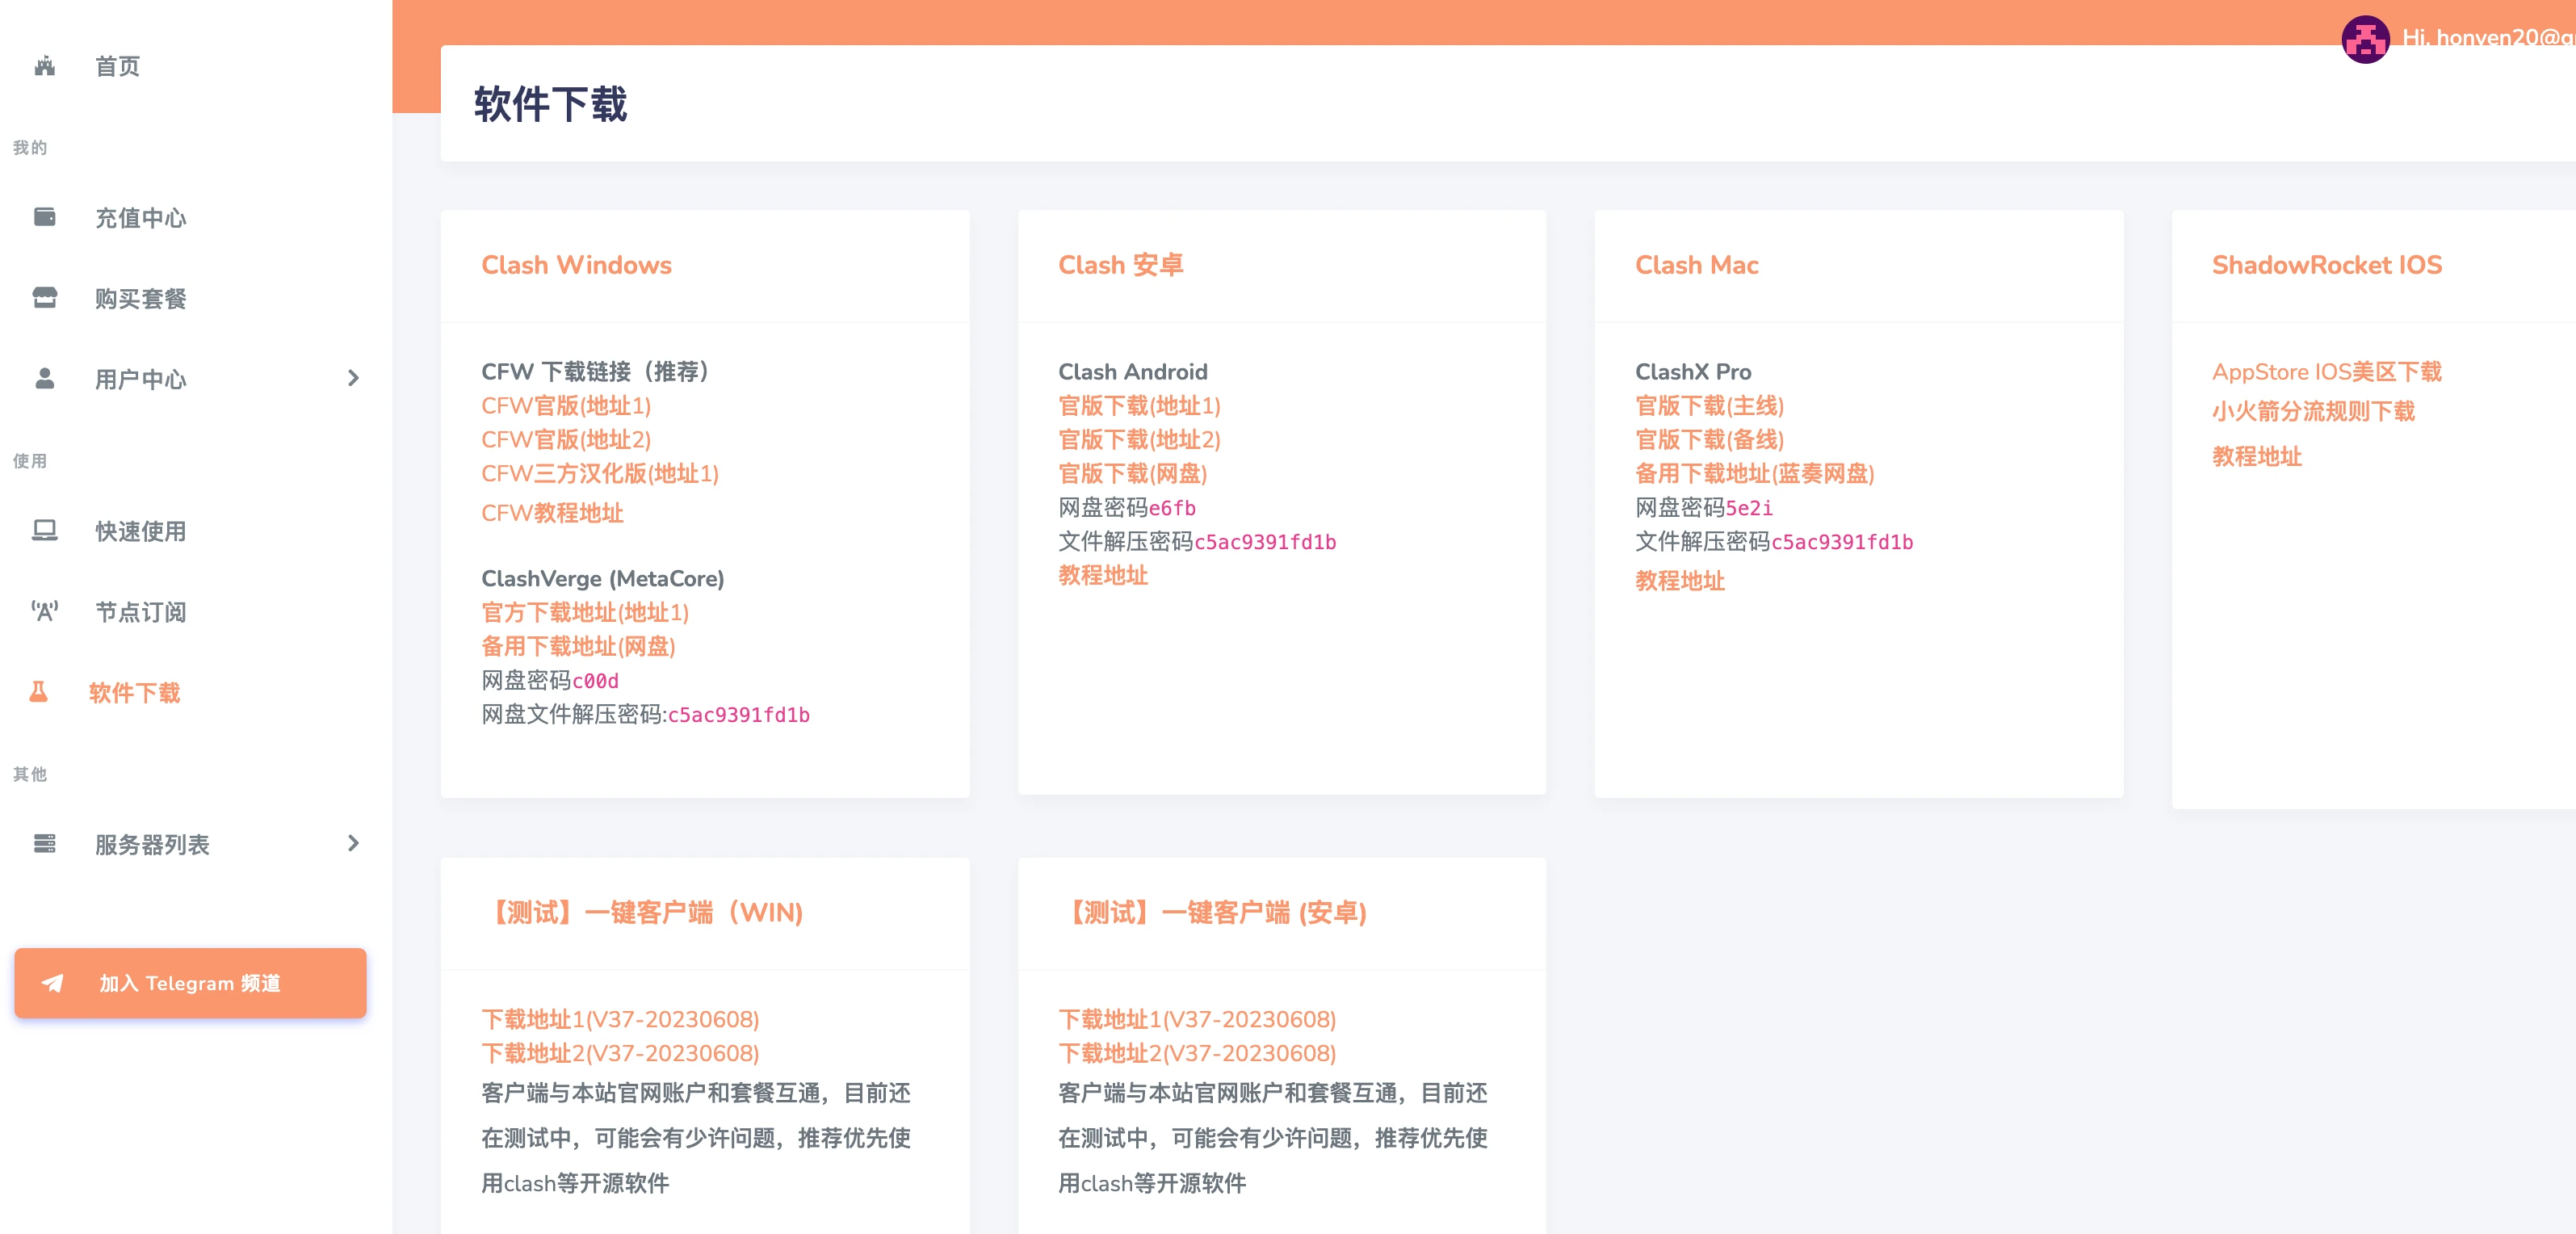Open Android 下载地址1(V37-20230608) link

(1197, 1019)
